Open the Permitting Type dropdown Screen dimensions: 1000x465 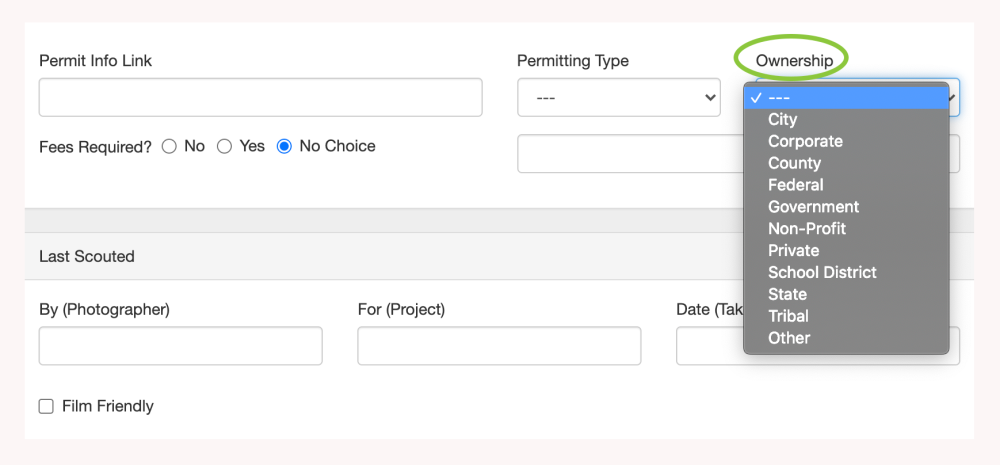[618, 98]
